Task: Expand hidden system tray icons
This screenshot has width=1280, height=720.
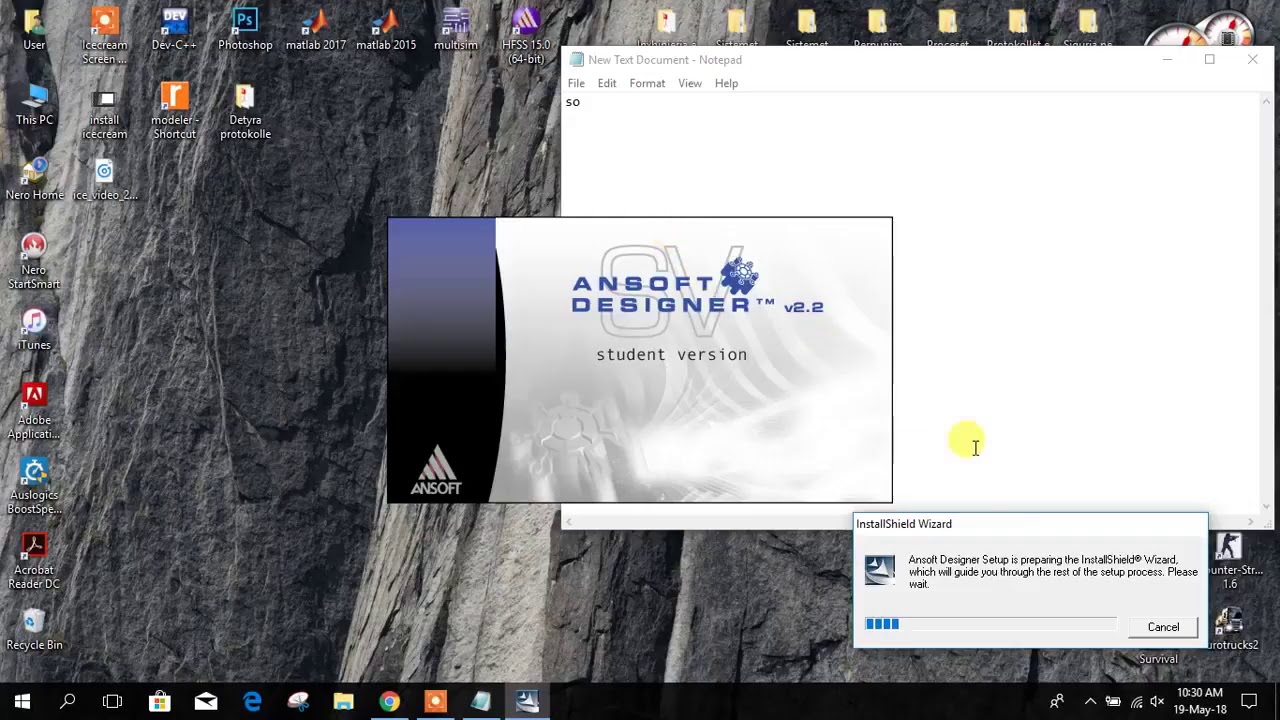Action: pos(1090,702)
